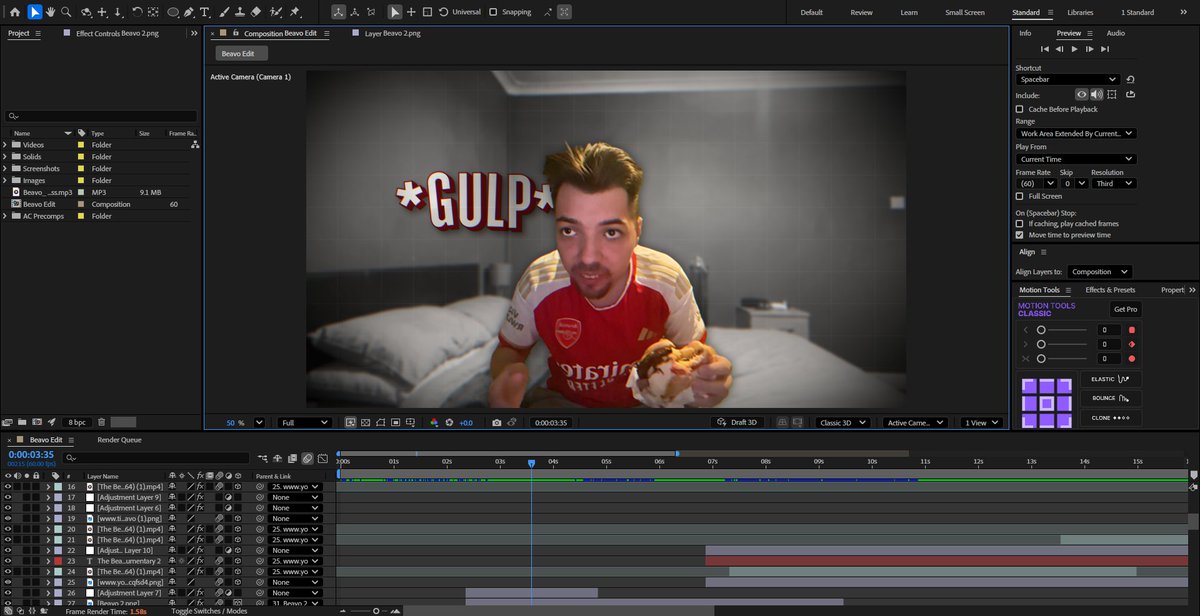Image resolution: width=1200 pixels, height=616 pixels.
Task: Open the Play From 'Current Time' dropdown
Action: coord(1076,159)
